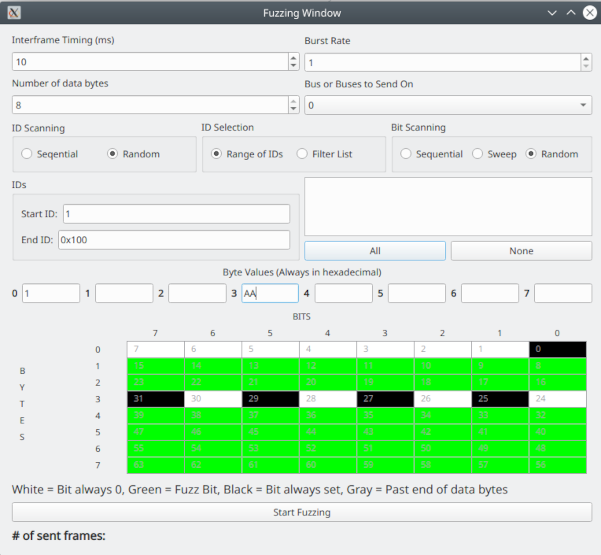Click the keep-above chevron in the title bar

571,13
